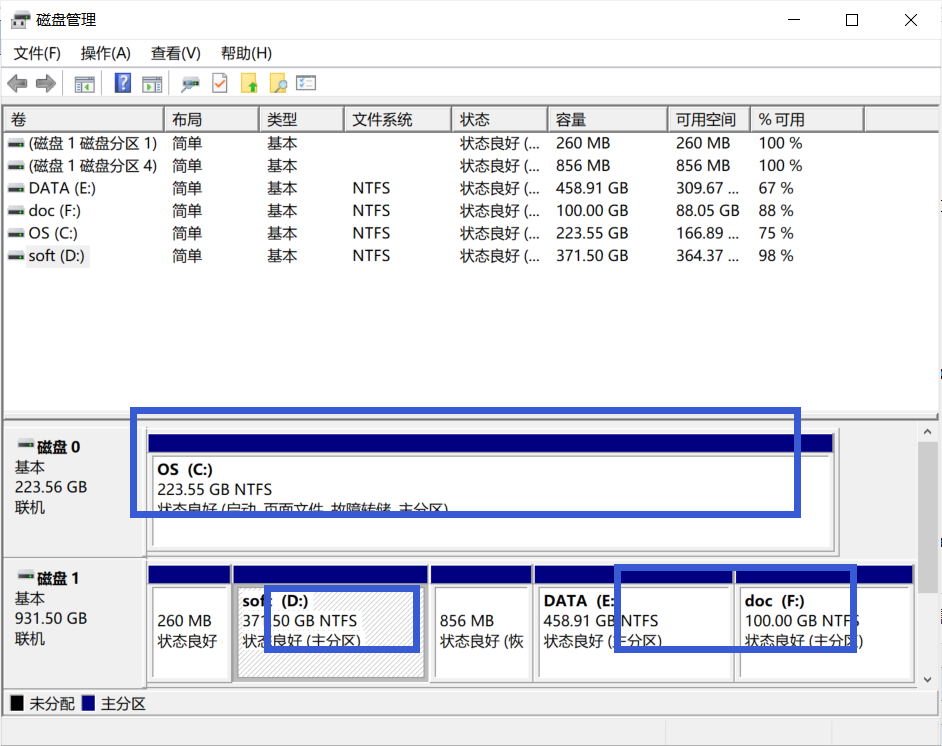
Task: Open the 帮助(H) menu
Action: (x=246, y=53)
